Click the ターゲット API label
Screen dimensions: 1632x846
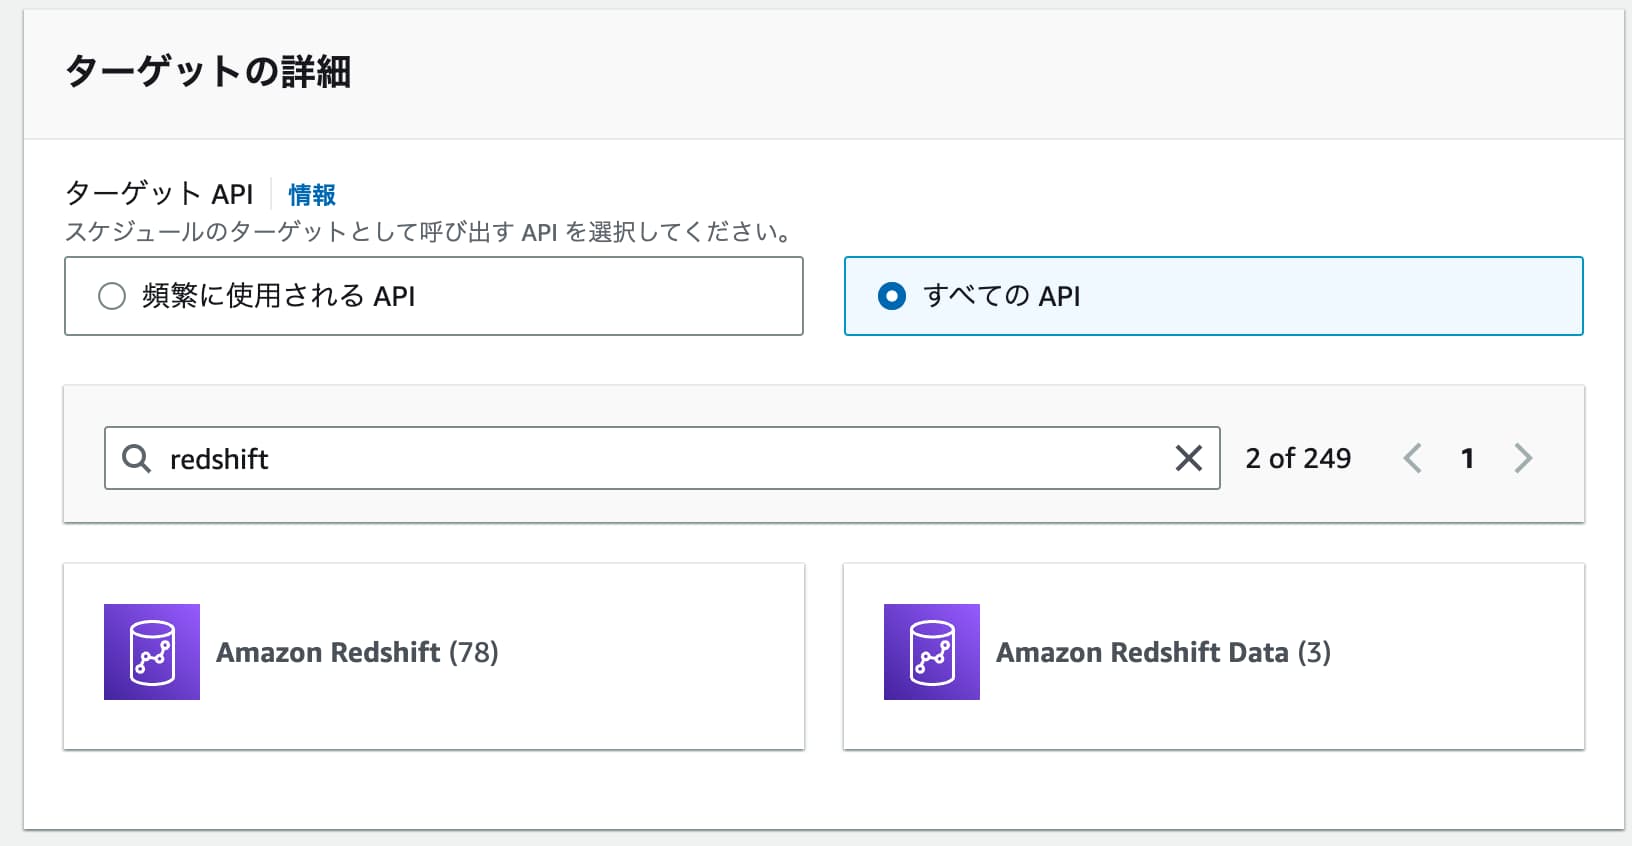coord(159,193)
